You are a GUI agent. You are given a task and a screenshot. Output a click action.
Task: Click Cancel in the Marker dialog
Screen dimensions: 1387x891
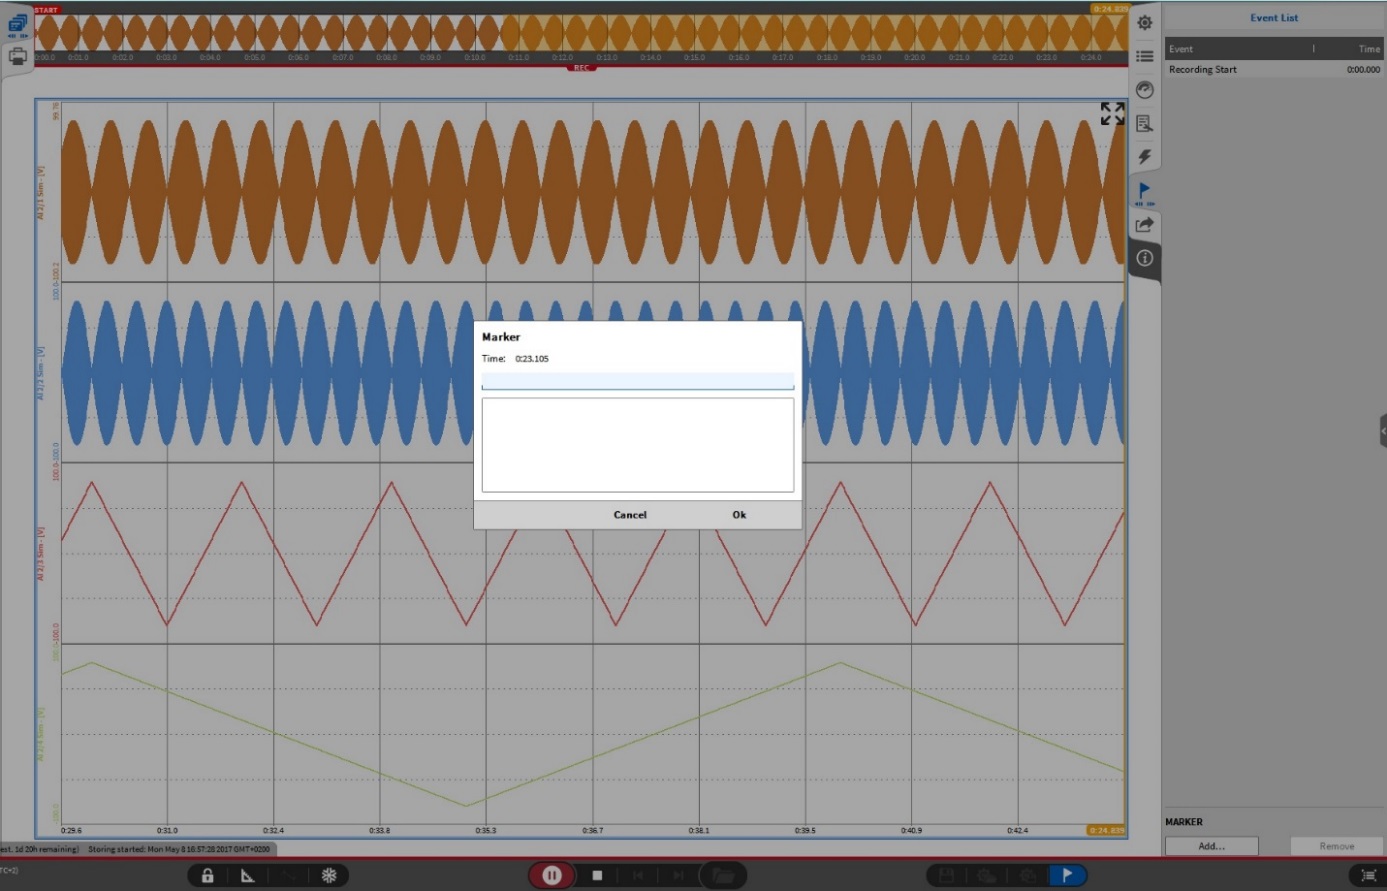630,515
